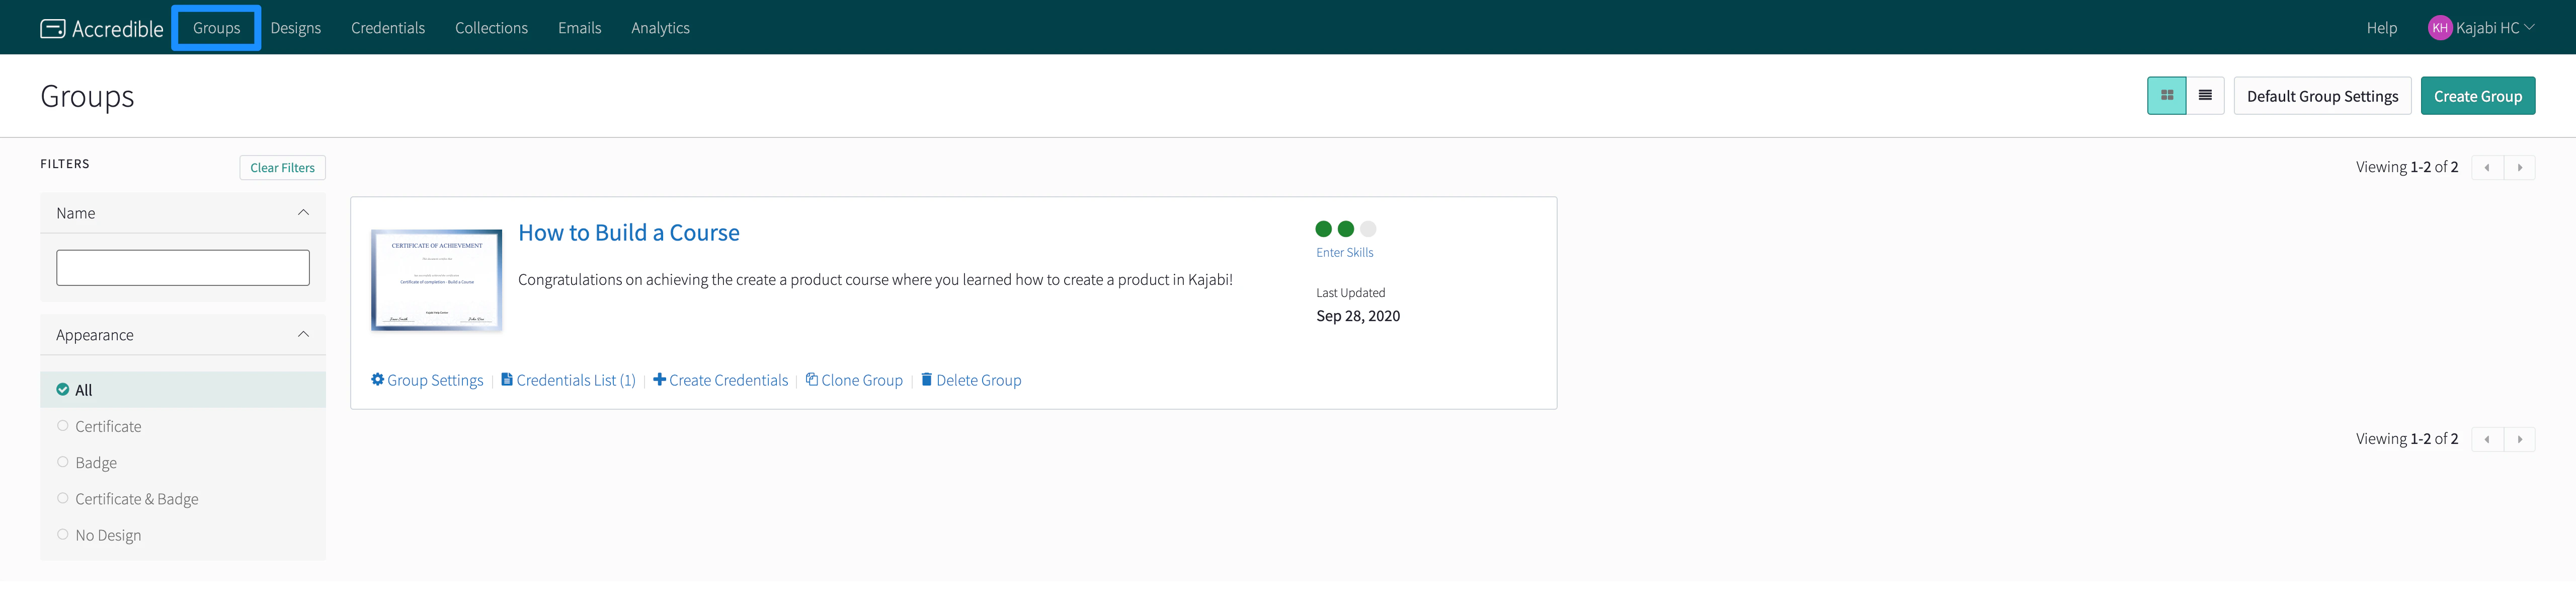This screenshot has width=2576, height=602.
Task: Select the Badge appearance filter
Action: click(x=63, y=462)
